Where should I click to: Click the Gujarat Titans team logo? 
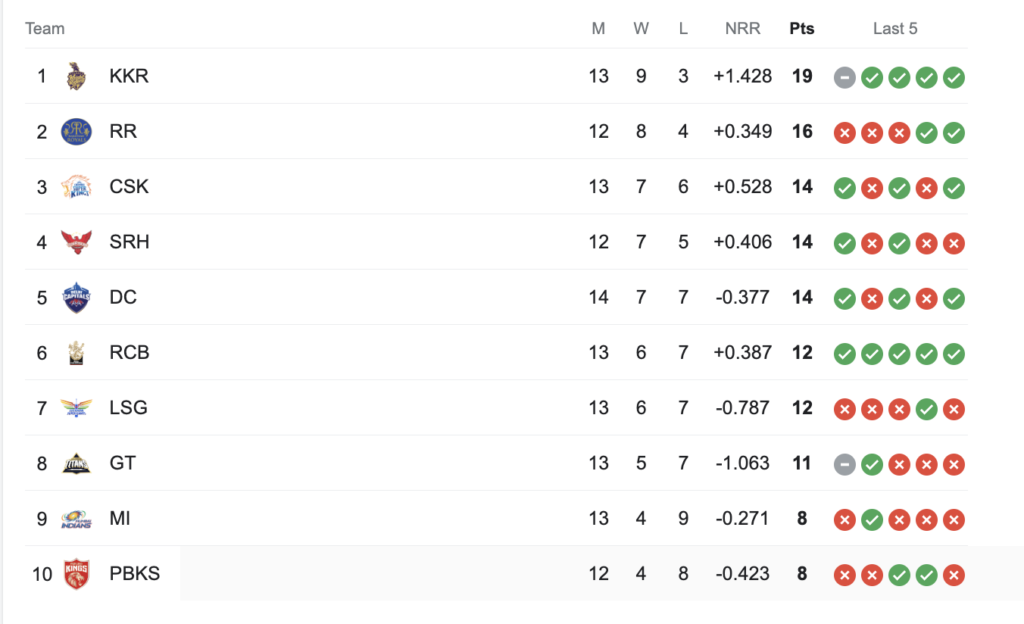point(76,463)
